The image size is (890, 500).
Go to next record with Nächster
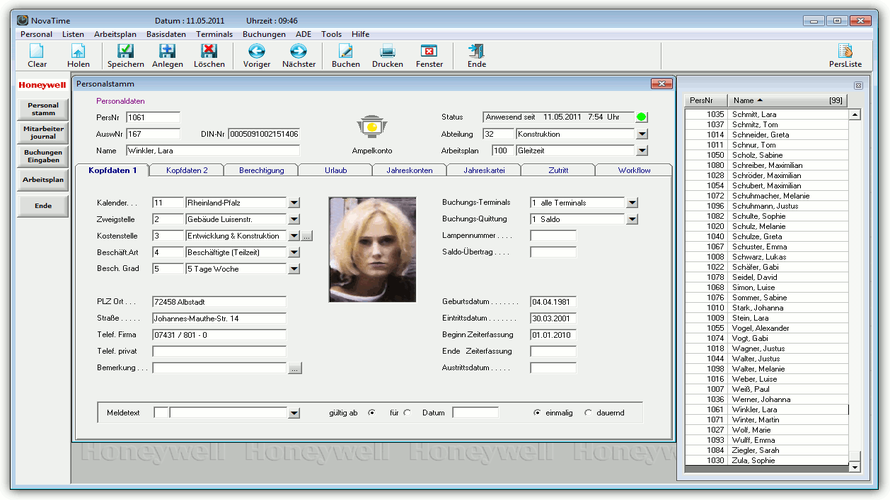(298, 52)
